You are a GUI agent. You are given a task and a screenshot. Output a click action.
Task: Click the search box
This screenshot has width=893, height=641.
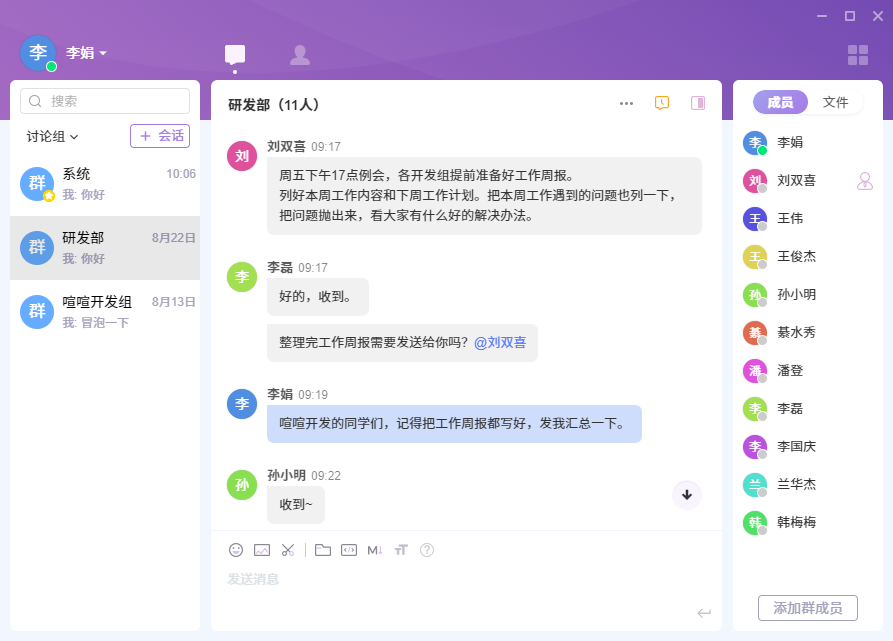tap(105, 101)
